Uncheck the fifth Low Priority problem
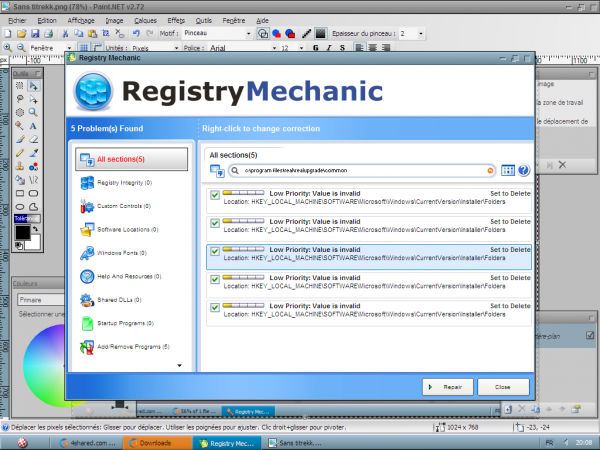The height and width of the screenshot is (450, 600). 214,307
